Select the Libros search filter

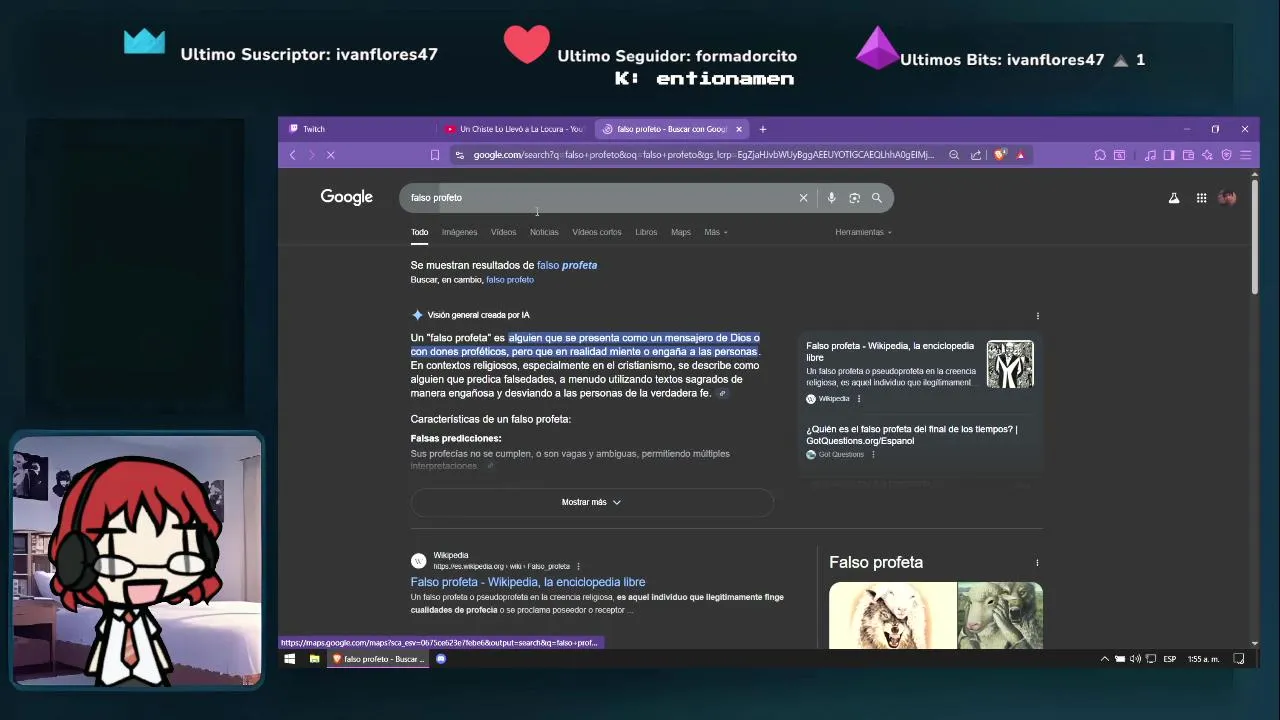pyautogui.click(x=646, y=232)
